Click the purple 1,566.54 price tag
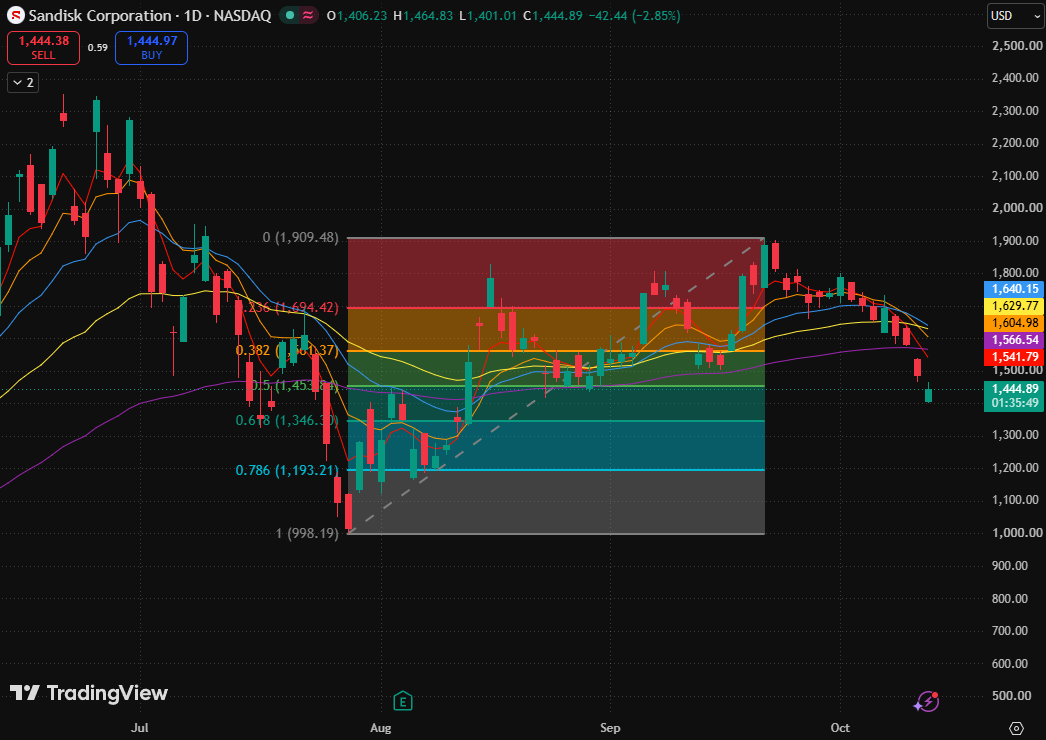 [1014, 340]
